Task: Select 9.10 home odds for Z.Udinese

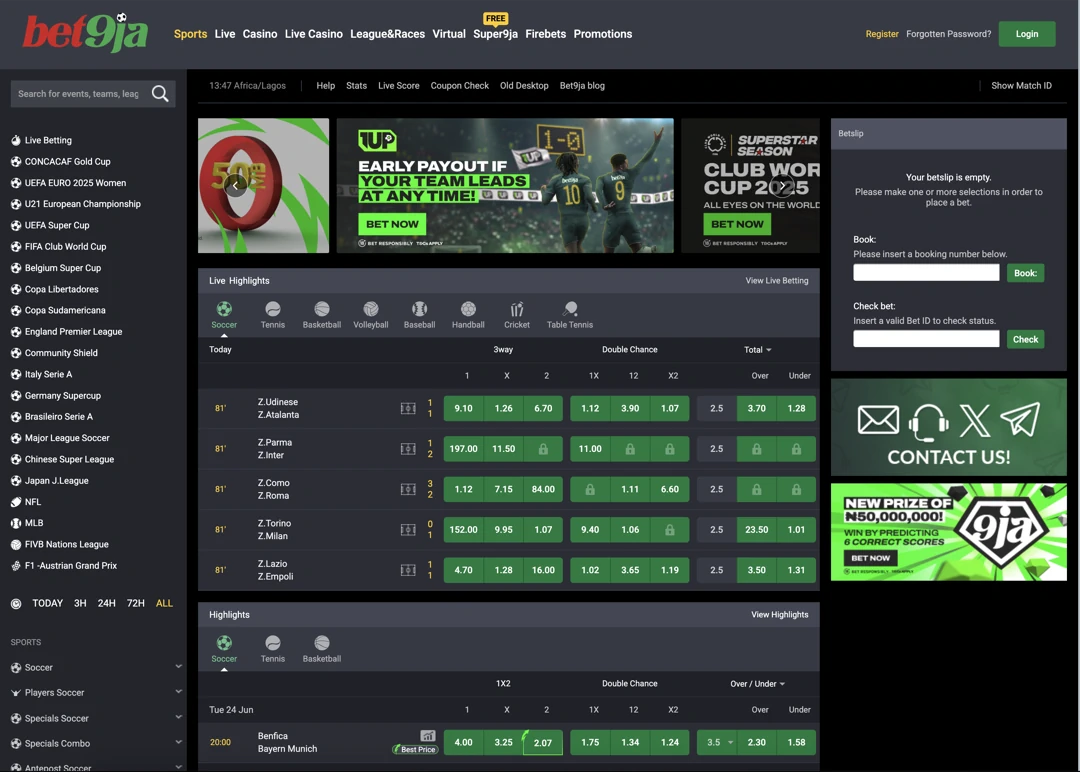Action: click(464, 408)
